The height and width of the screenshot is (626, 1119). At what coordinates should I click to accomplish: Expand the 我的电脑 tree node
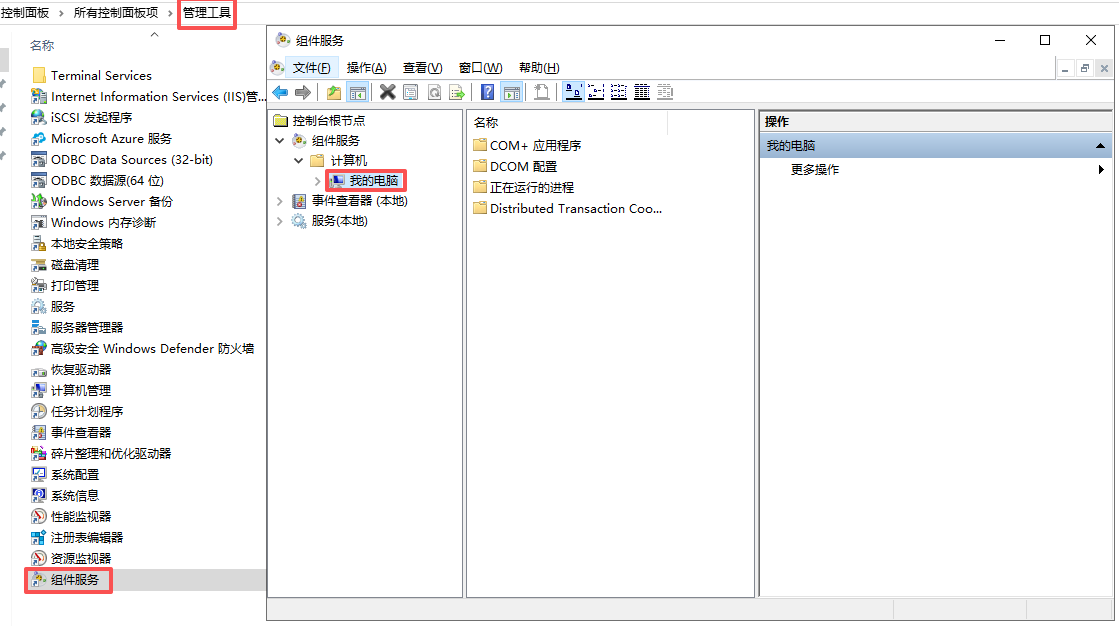coord(318,181)
